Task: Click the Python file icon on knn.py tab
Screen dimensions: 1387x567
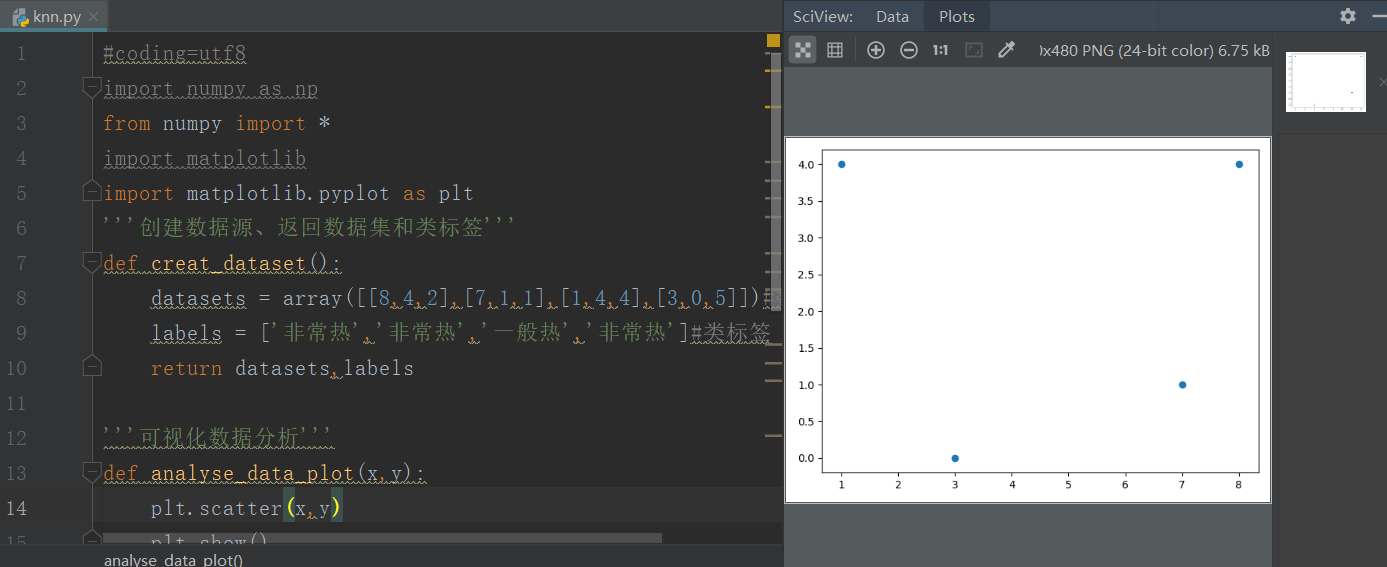Action: click(20, 17)
